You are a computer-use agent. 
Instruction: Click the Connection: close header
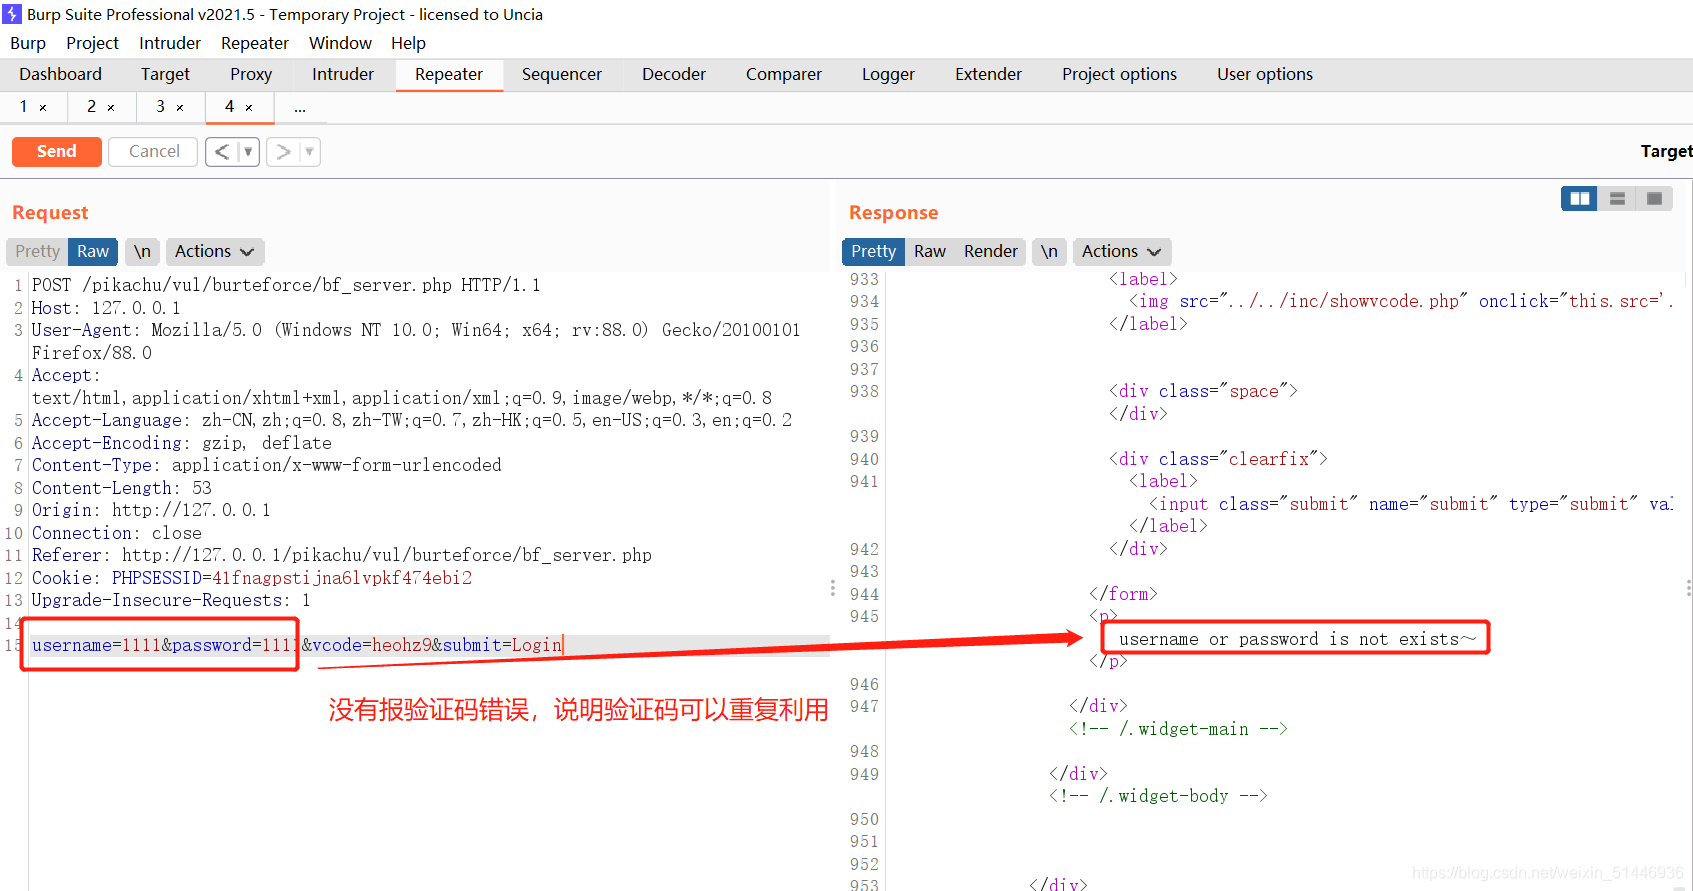[117, 533]
